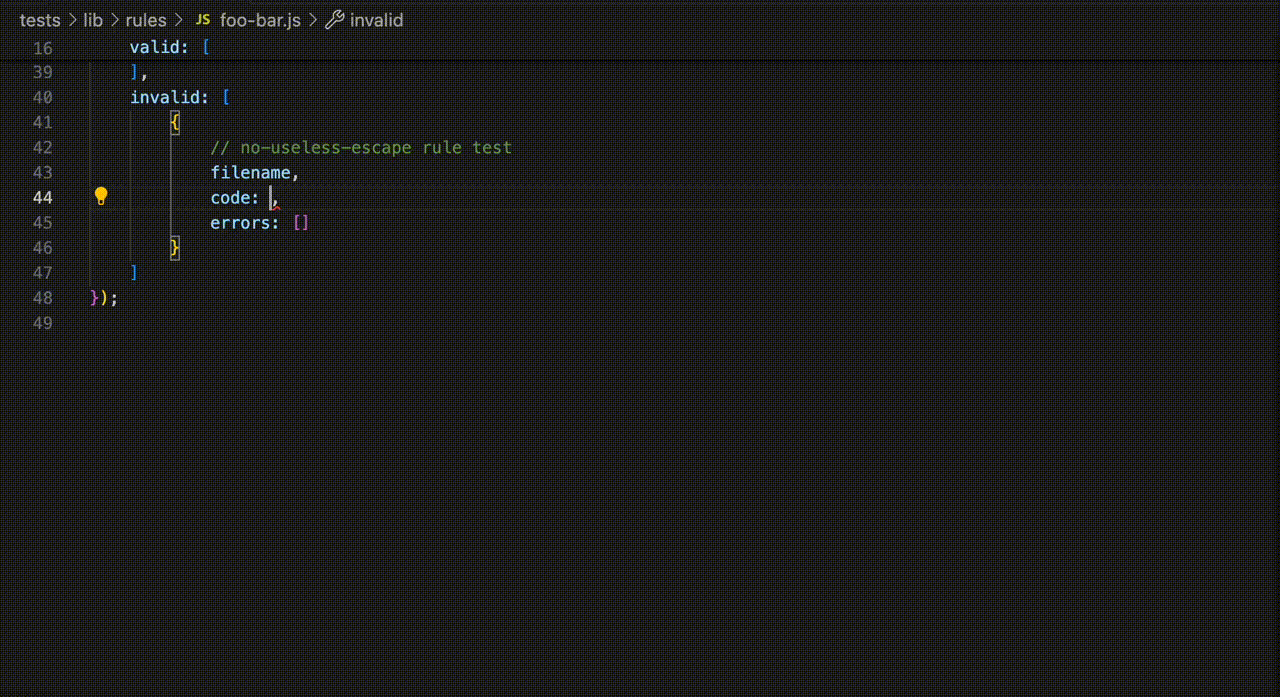Image resolution: width=1280 pixels, height=697 pixels.
Task: Click line number 42 in gutter
Action: pyautogui.click(x=43, y=148)
